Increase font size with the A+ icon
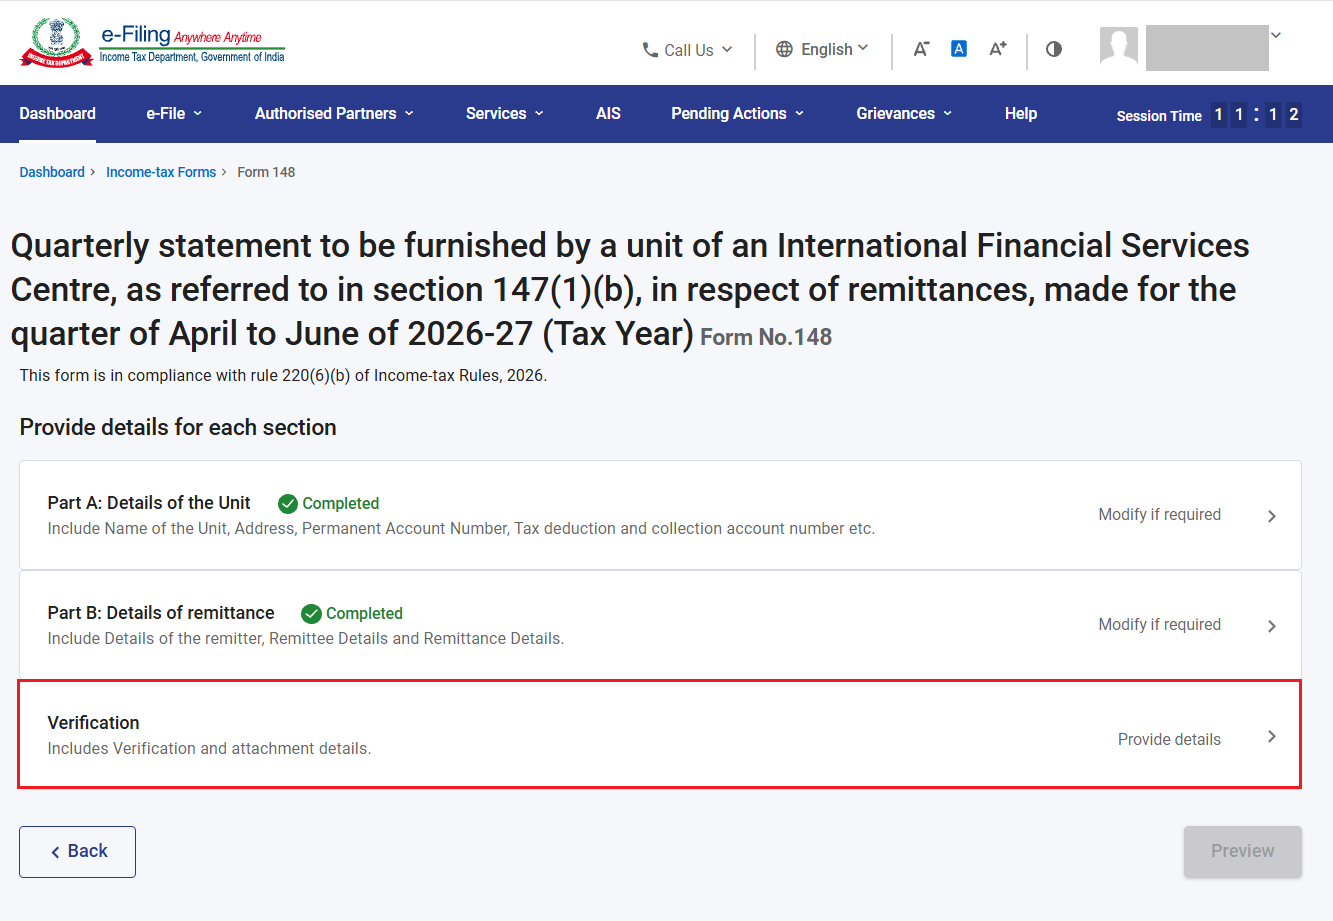This screenshot has width=1333, height=921. pyautogui.click(x=998, y=49)
